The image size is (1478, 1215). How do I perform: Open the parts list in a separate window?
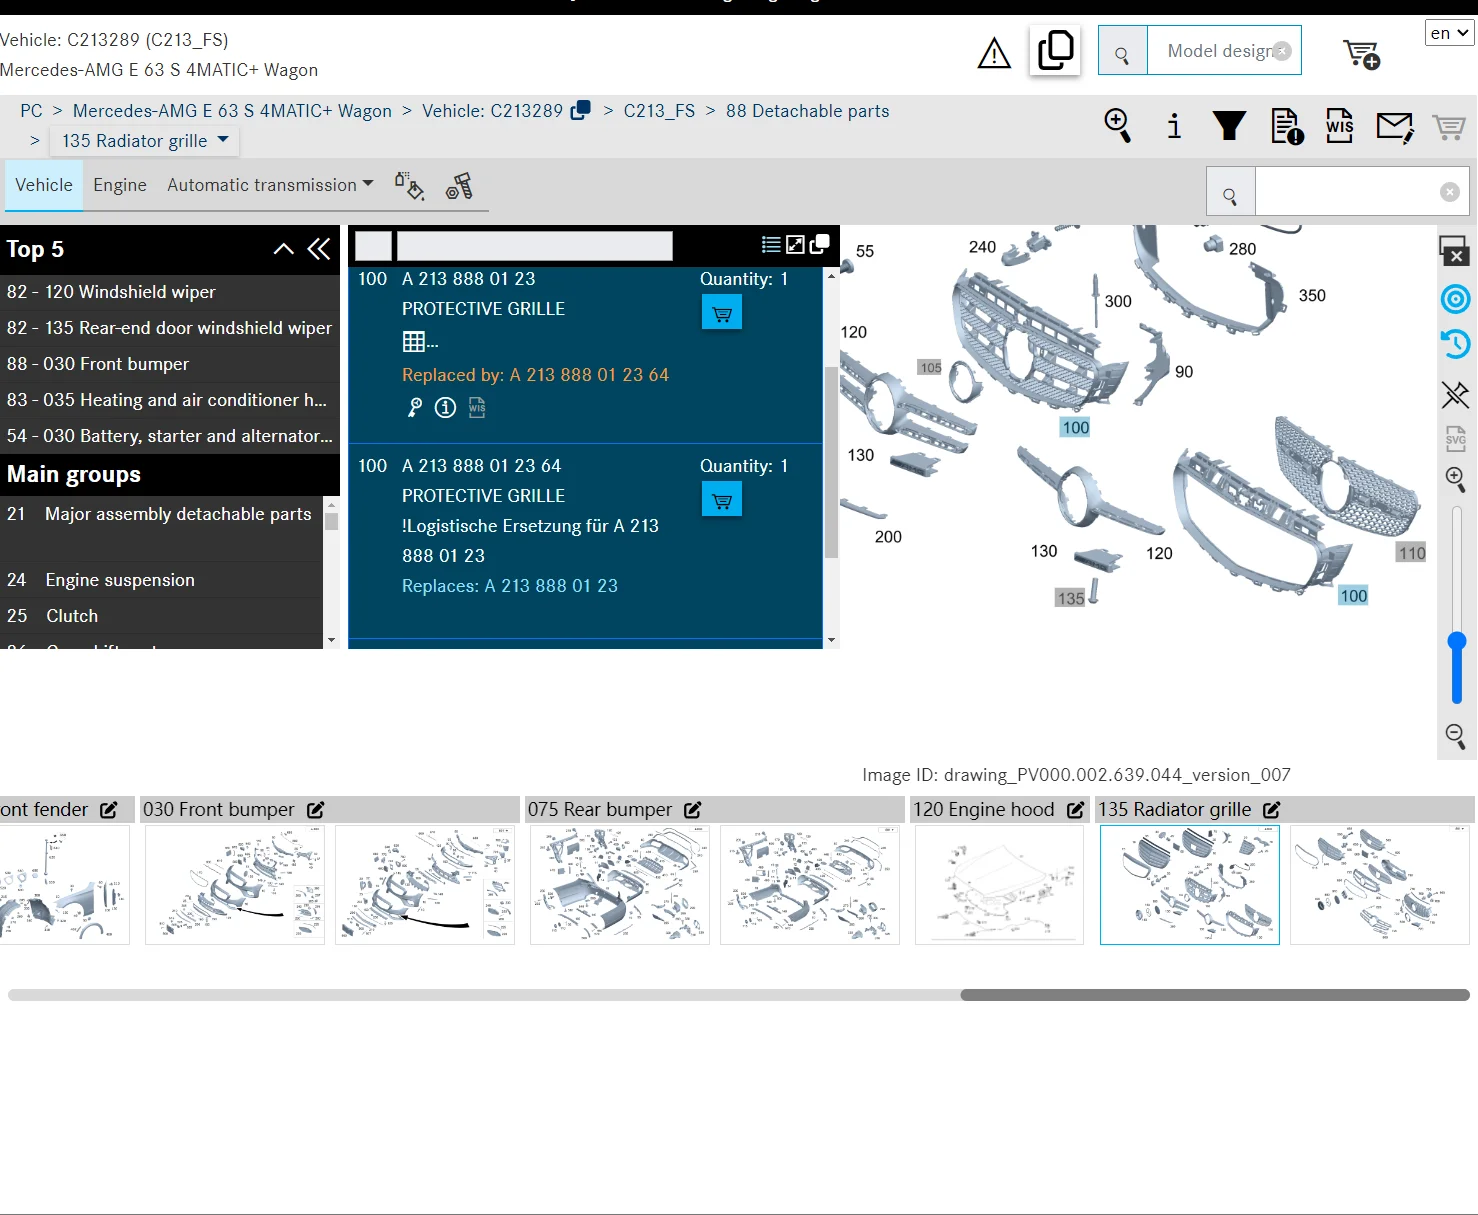coord(820,243)
